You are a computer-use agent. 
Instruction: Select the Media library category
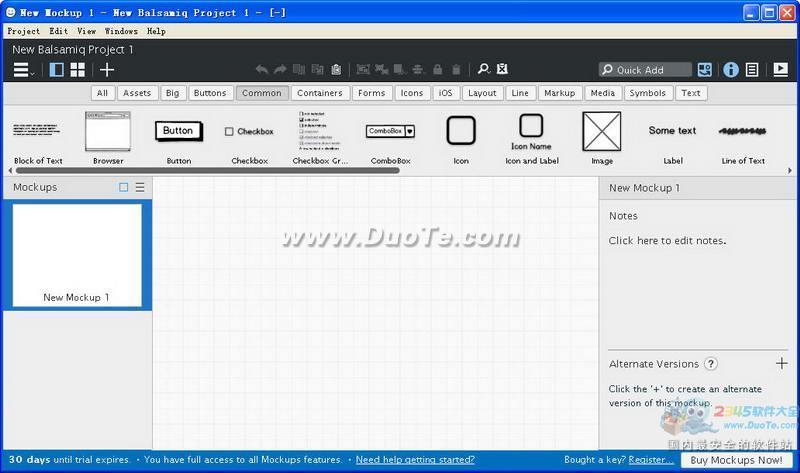click(603, 93)
